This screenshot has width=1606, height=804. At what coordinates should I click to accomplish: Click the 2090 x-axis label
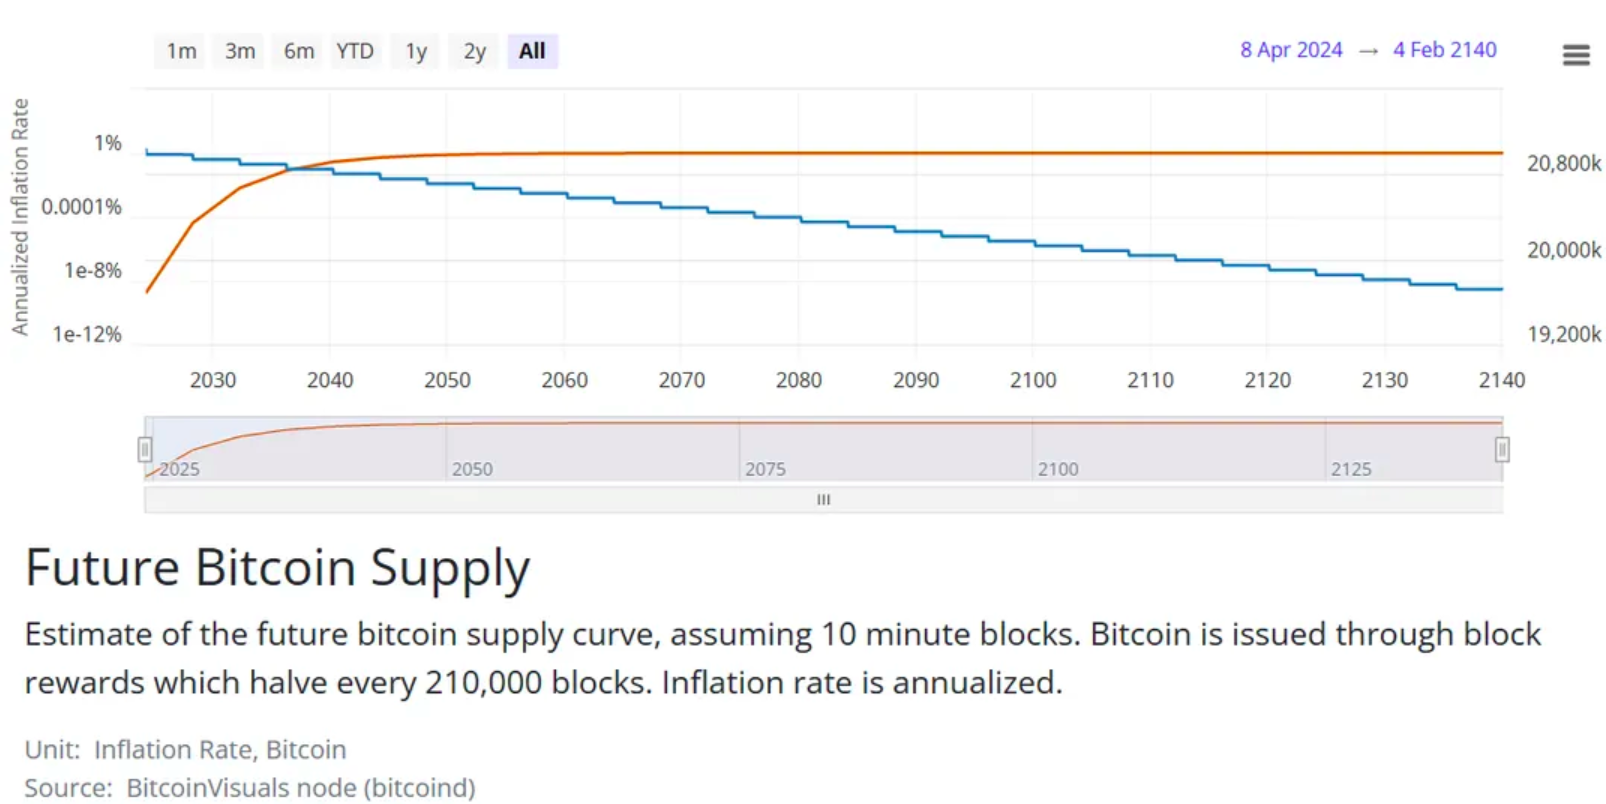pos(916,380)
